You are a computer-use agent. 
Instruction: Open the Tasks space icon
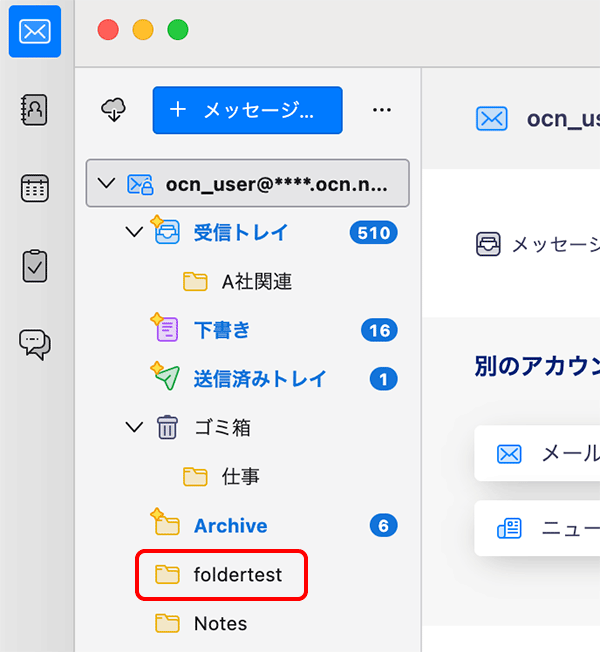[x=34, y=266]
